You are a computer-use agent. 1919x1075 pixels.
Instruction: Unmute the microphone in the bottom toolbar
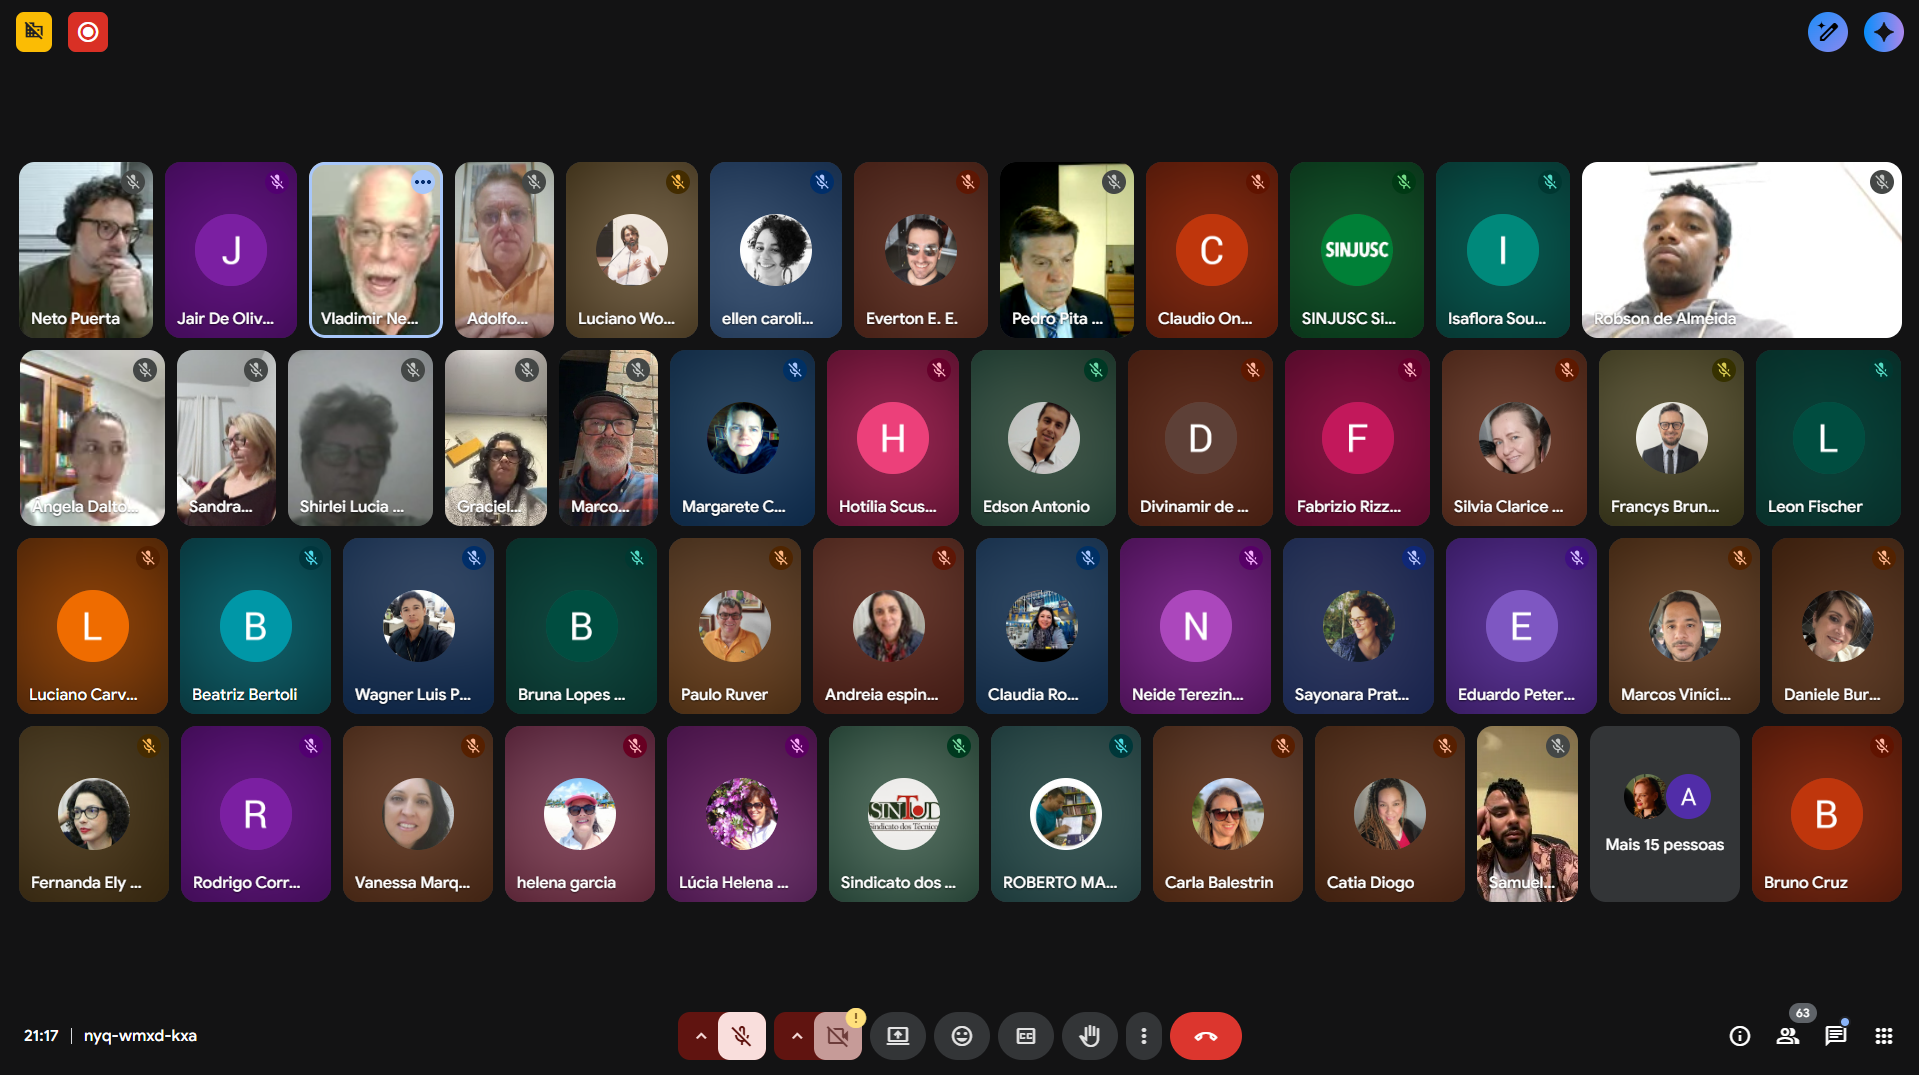click(741, 1036)
